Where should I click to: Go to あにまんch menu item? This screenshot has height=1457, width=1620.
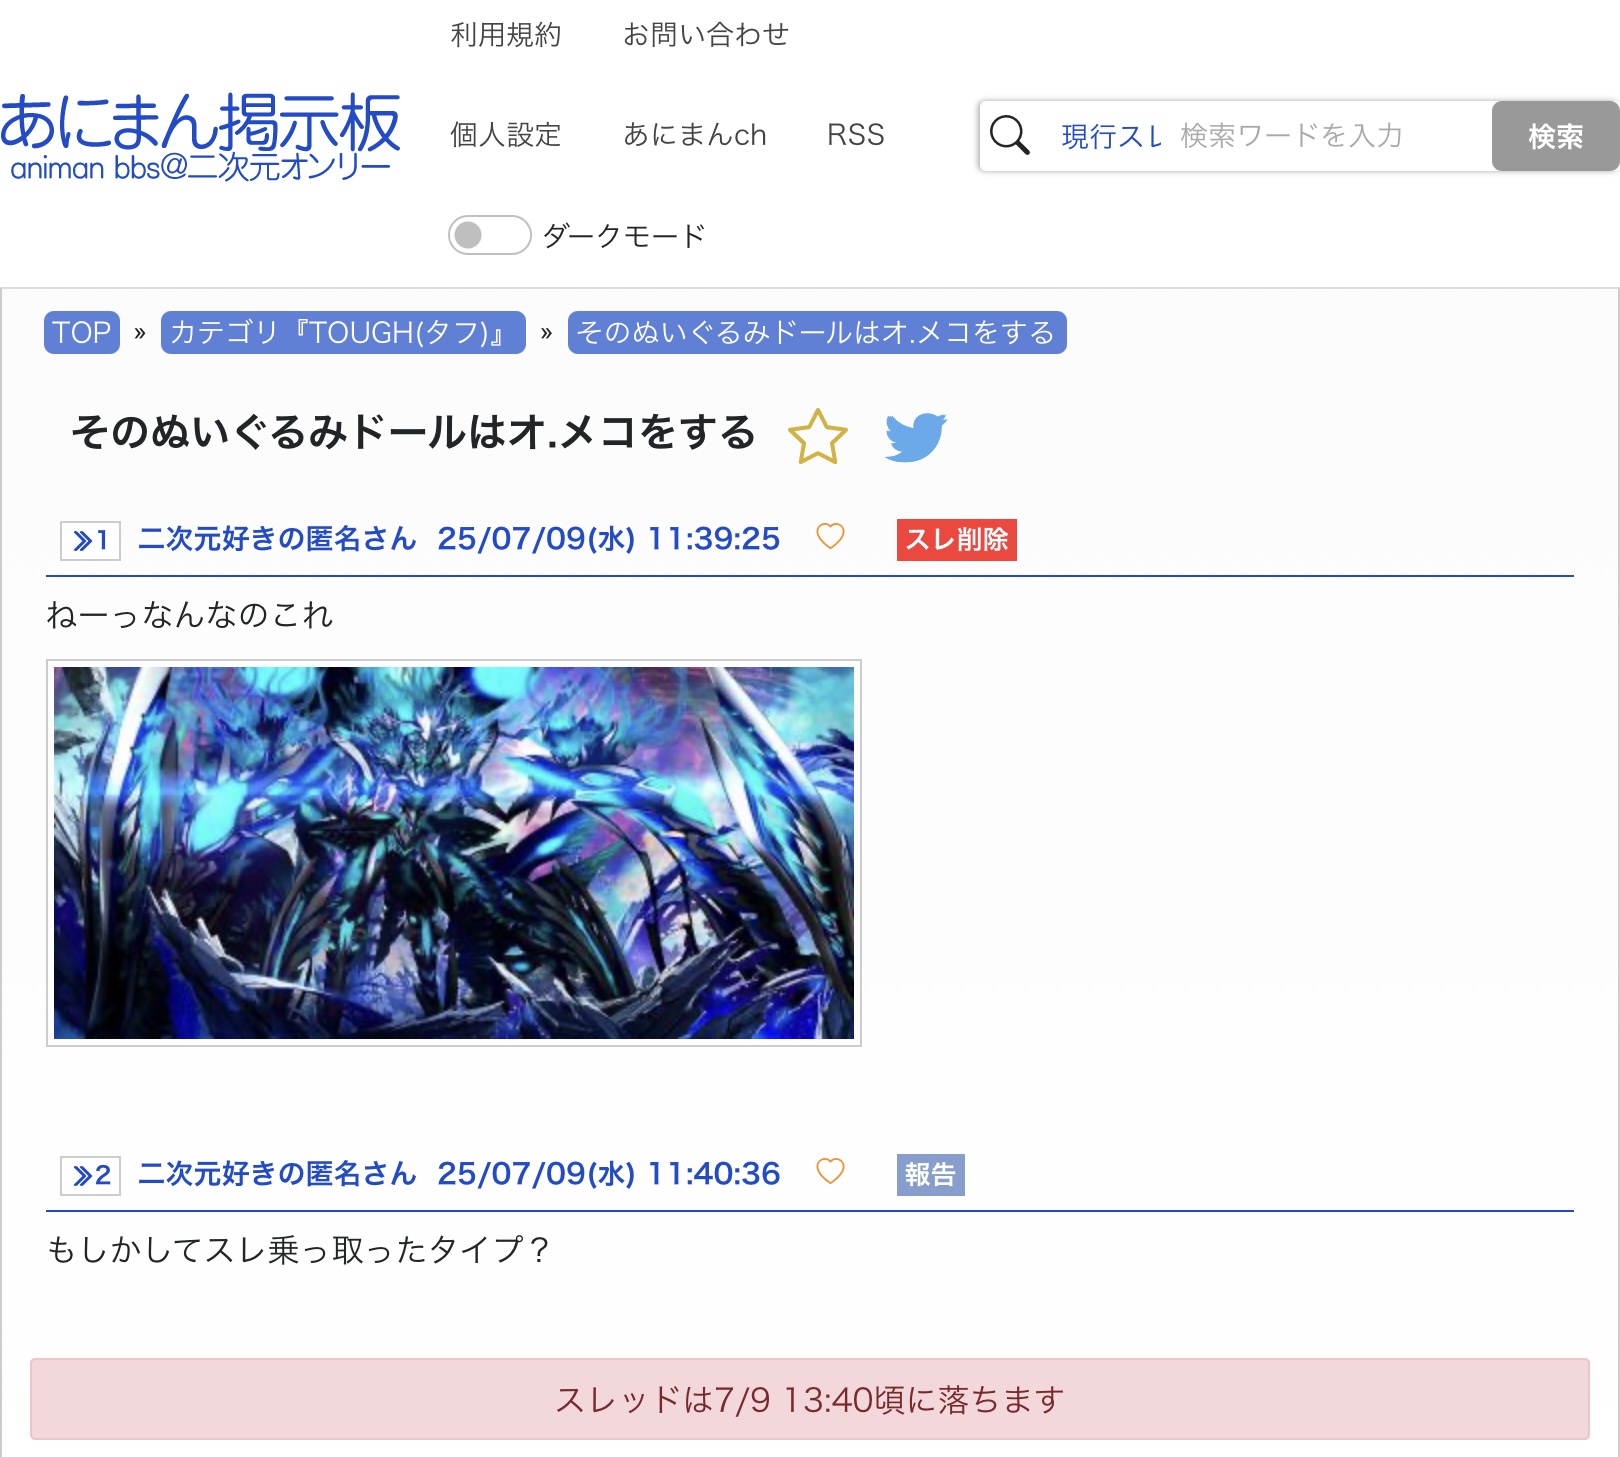coord(695,135)
